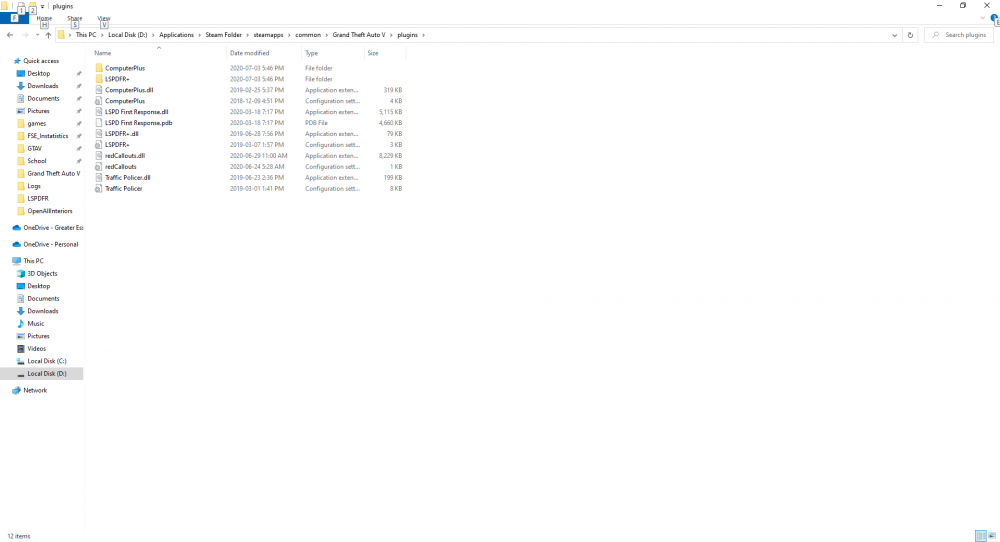Open pinned Downloads under Quick access
Image resolution: width=1000 pixels, height=542 pixels.
pos(42,86)
